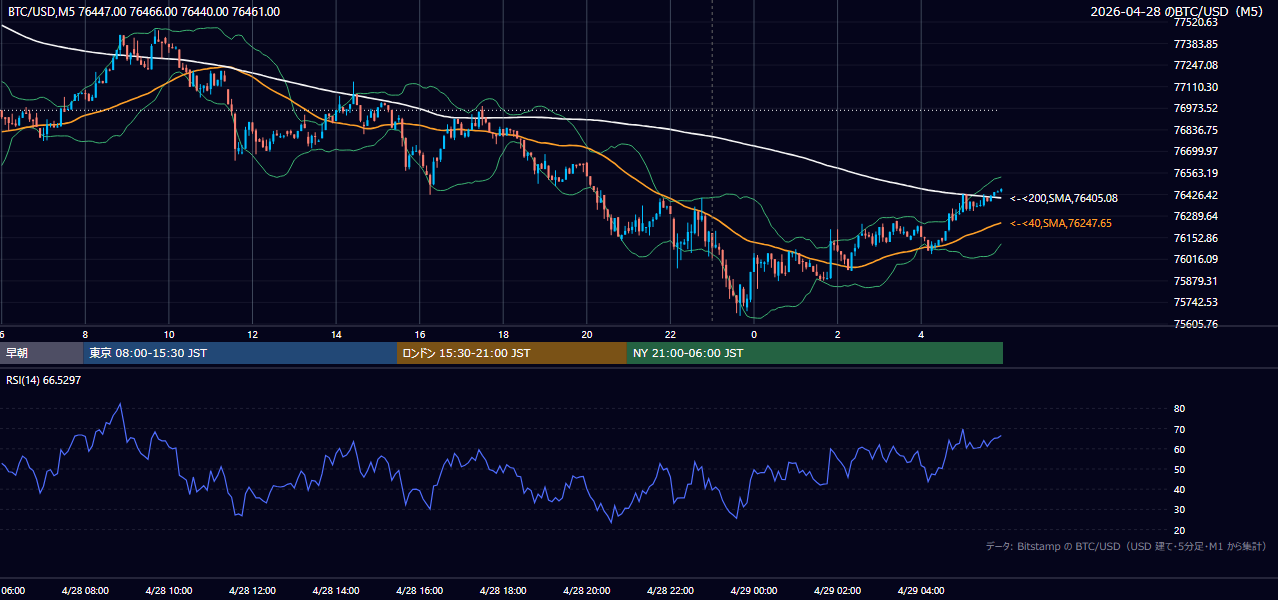Click RSI scale level 60
This screenshot has width=1278, height=600.
[1180, 449]
